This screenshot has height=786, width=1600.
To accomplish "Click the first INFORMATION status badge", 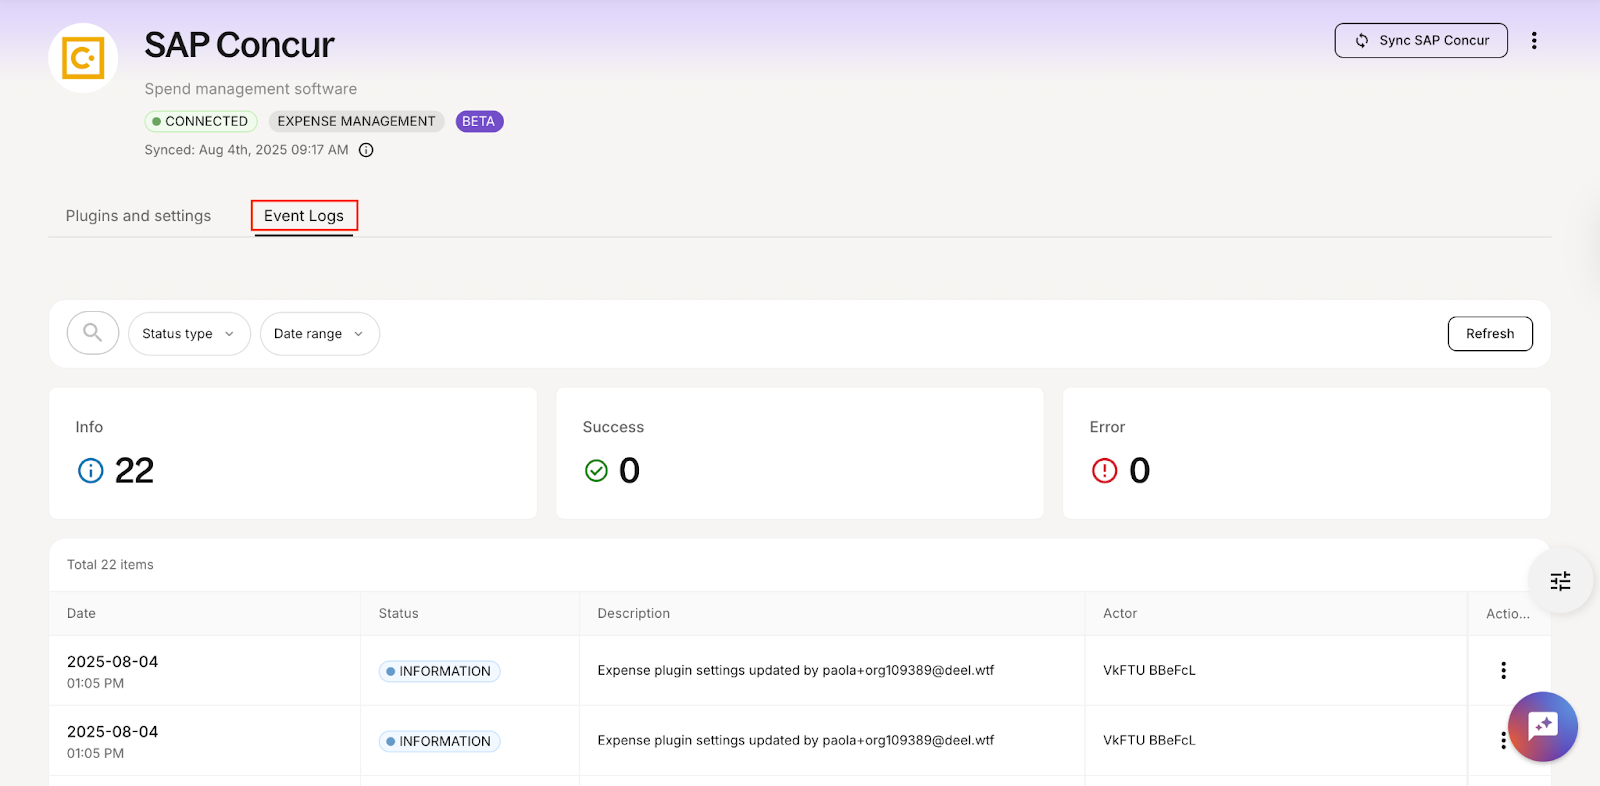I will (439, 671).
